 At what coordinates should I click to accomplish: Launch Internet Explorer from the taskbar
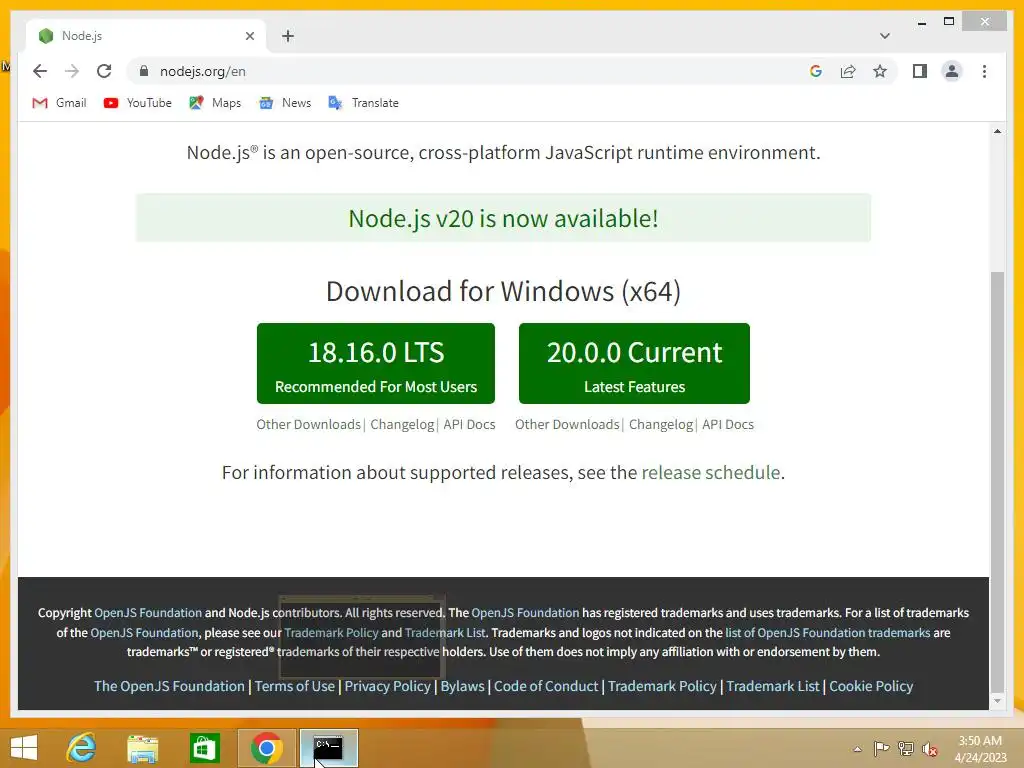tap(82, 748)
